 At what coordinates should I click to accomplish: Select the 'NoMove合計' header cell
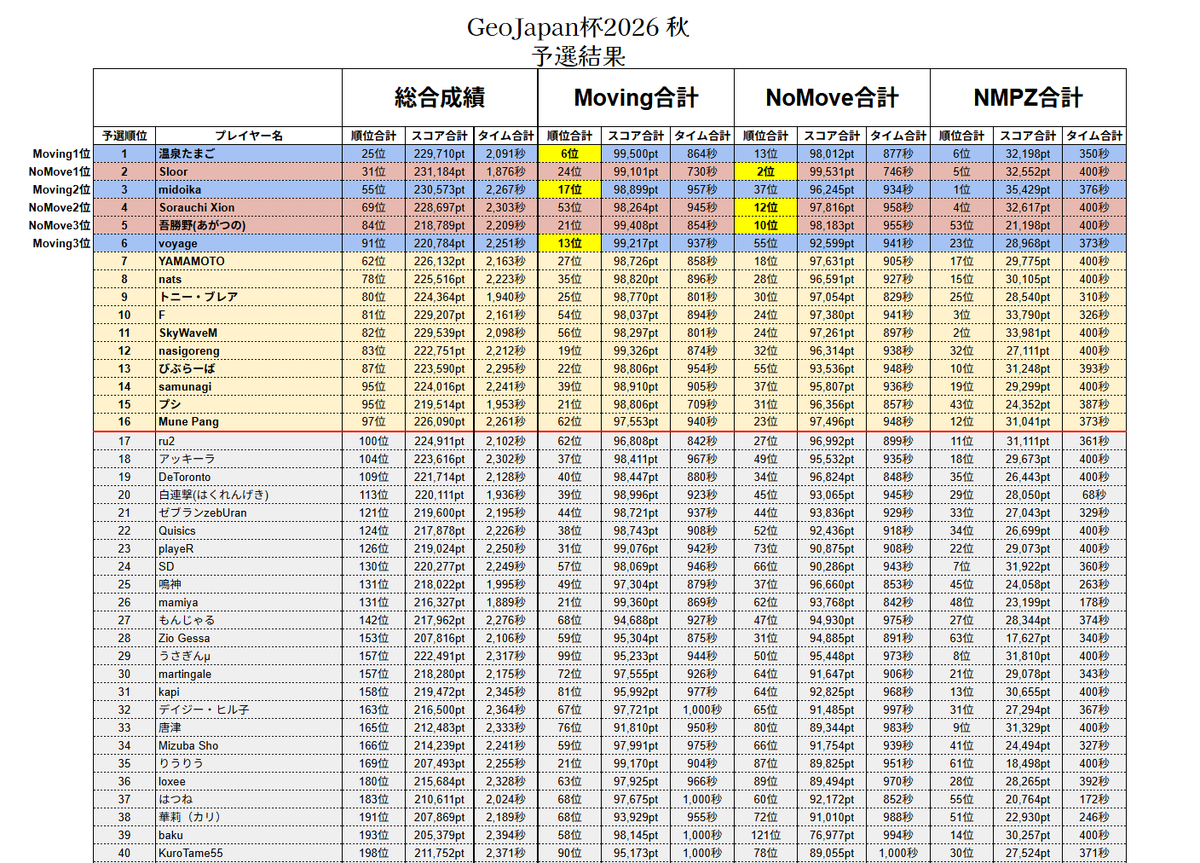pyautogui.click(x=832, y=98)
